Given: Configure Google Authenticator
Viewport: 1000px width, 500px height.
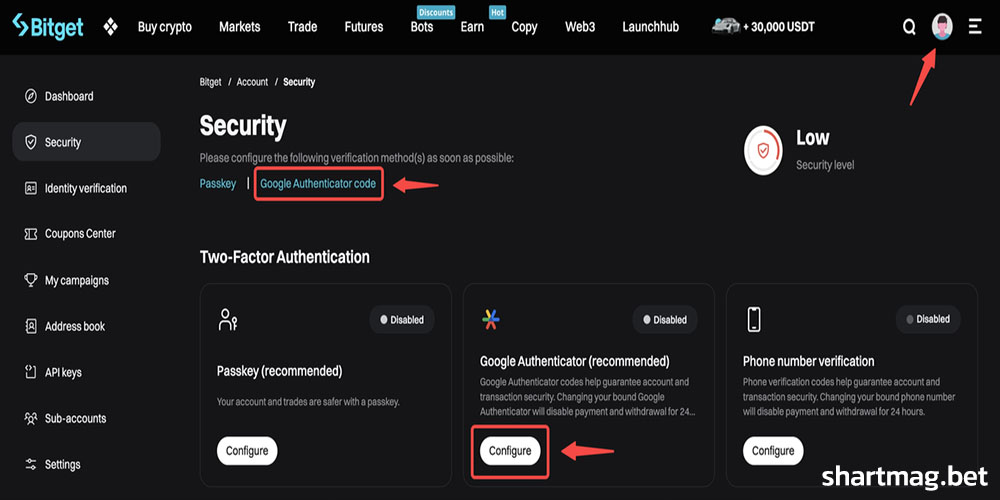Looking at the screenshot, I should (510, 451).
